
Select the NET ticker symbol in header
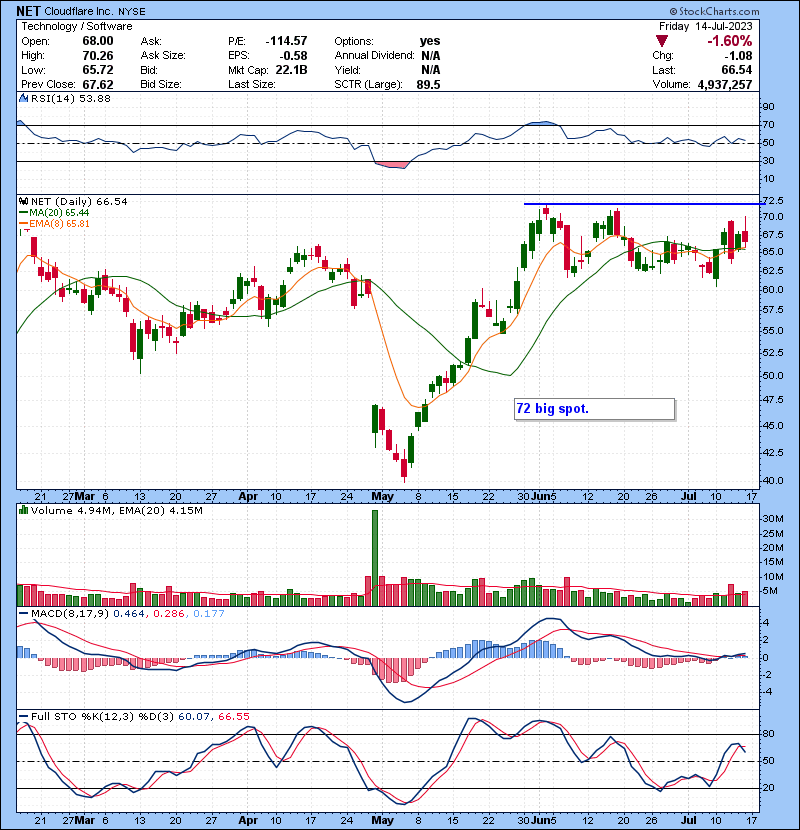(28, 11)
